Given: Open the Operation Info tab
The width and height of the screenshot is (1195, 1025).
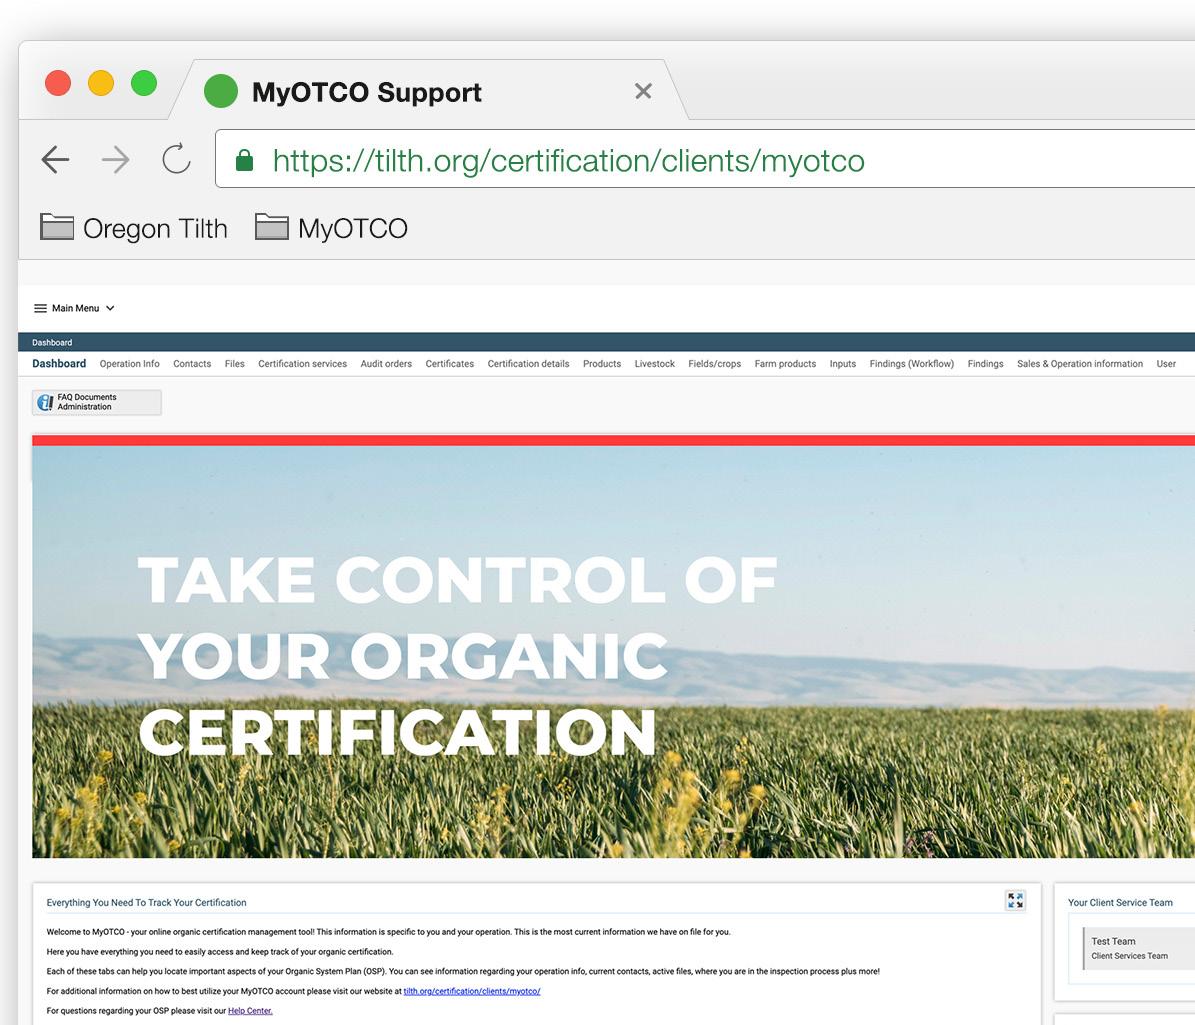Looking at the screenshot, I should click(x=130, y=364).
